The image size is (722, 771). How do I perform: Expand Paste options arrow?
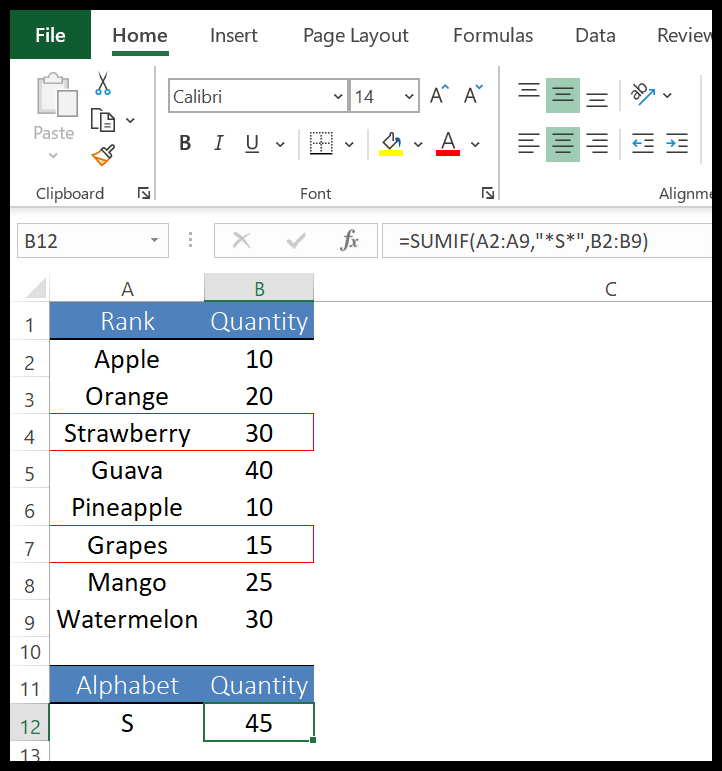(53, 155)
